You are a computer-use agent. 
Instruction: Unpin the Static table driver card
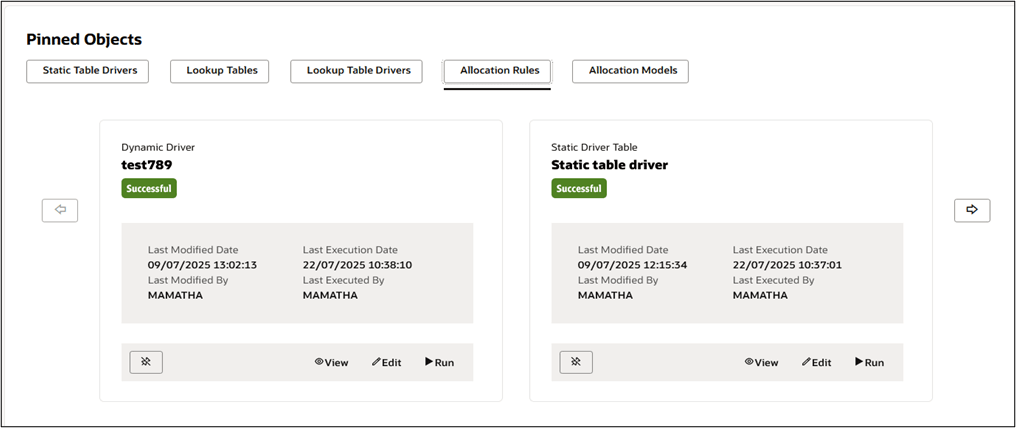(576, 363)
